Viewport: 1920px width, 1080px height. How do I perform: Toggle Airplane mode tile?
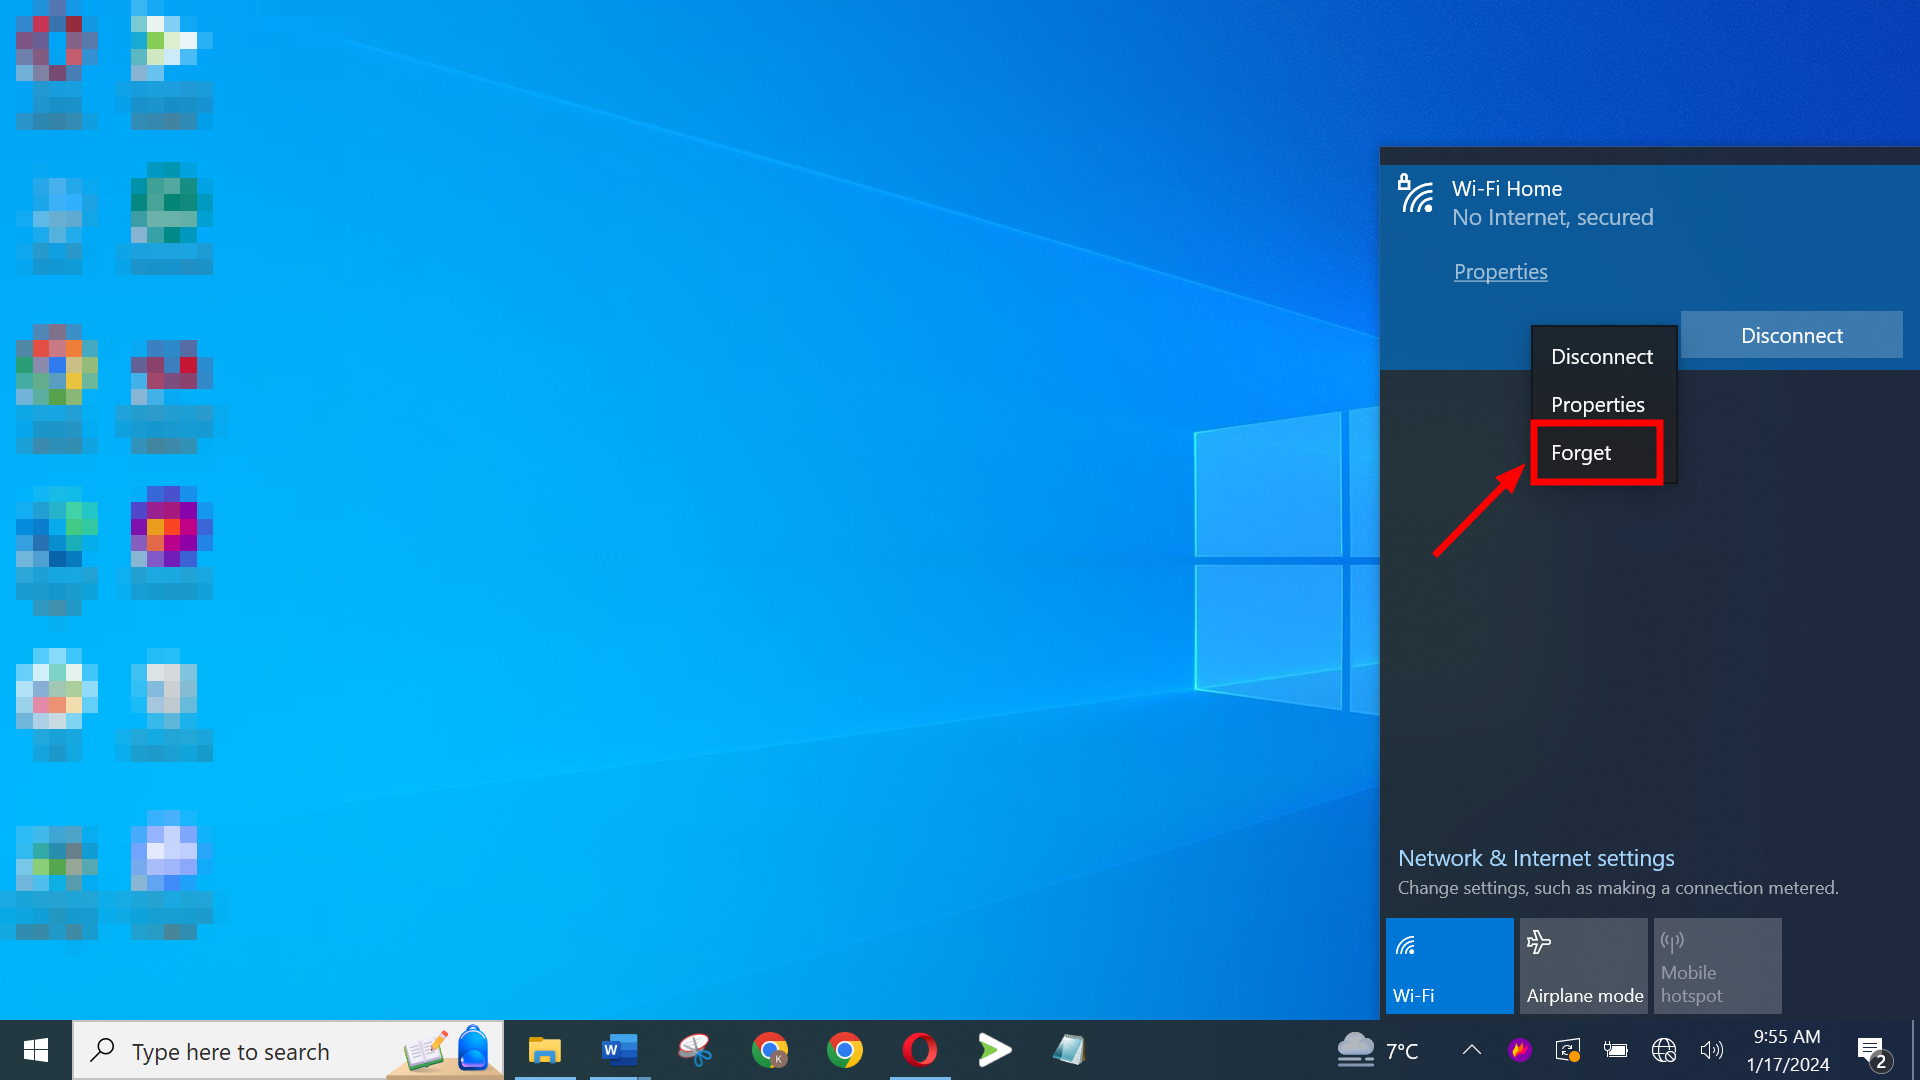1583,966
